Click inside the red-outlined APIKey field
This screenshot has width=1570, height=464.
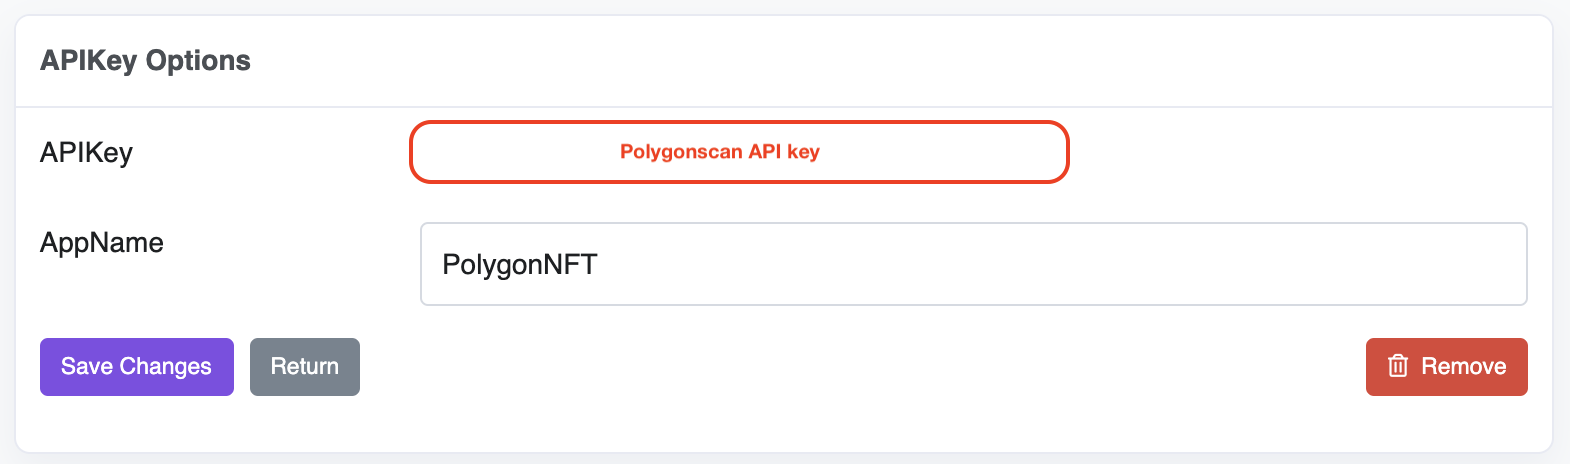[x=739, y=152]
